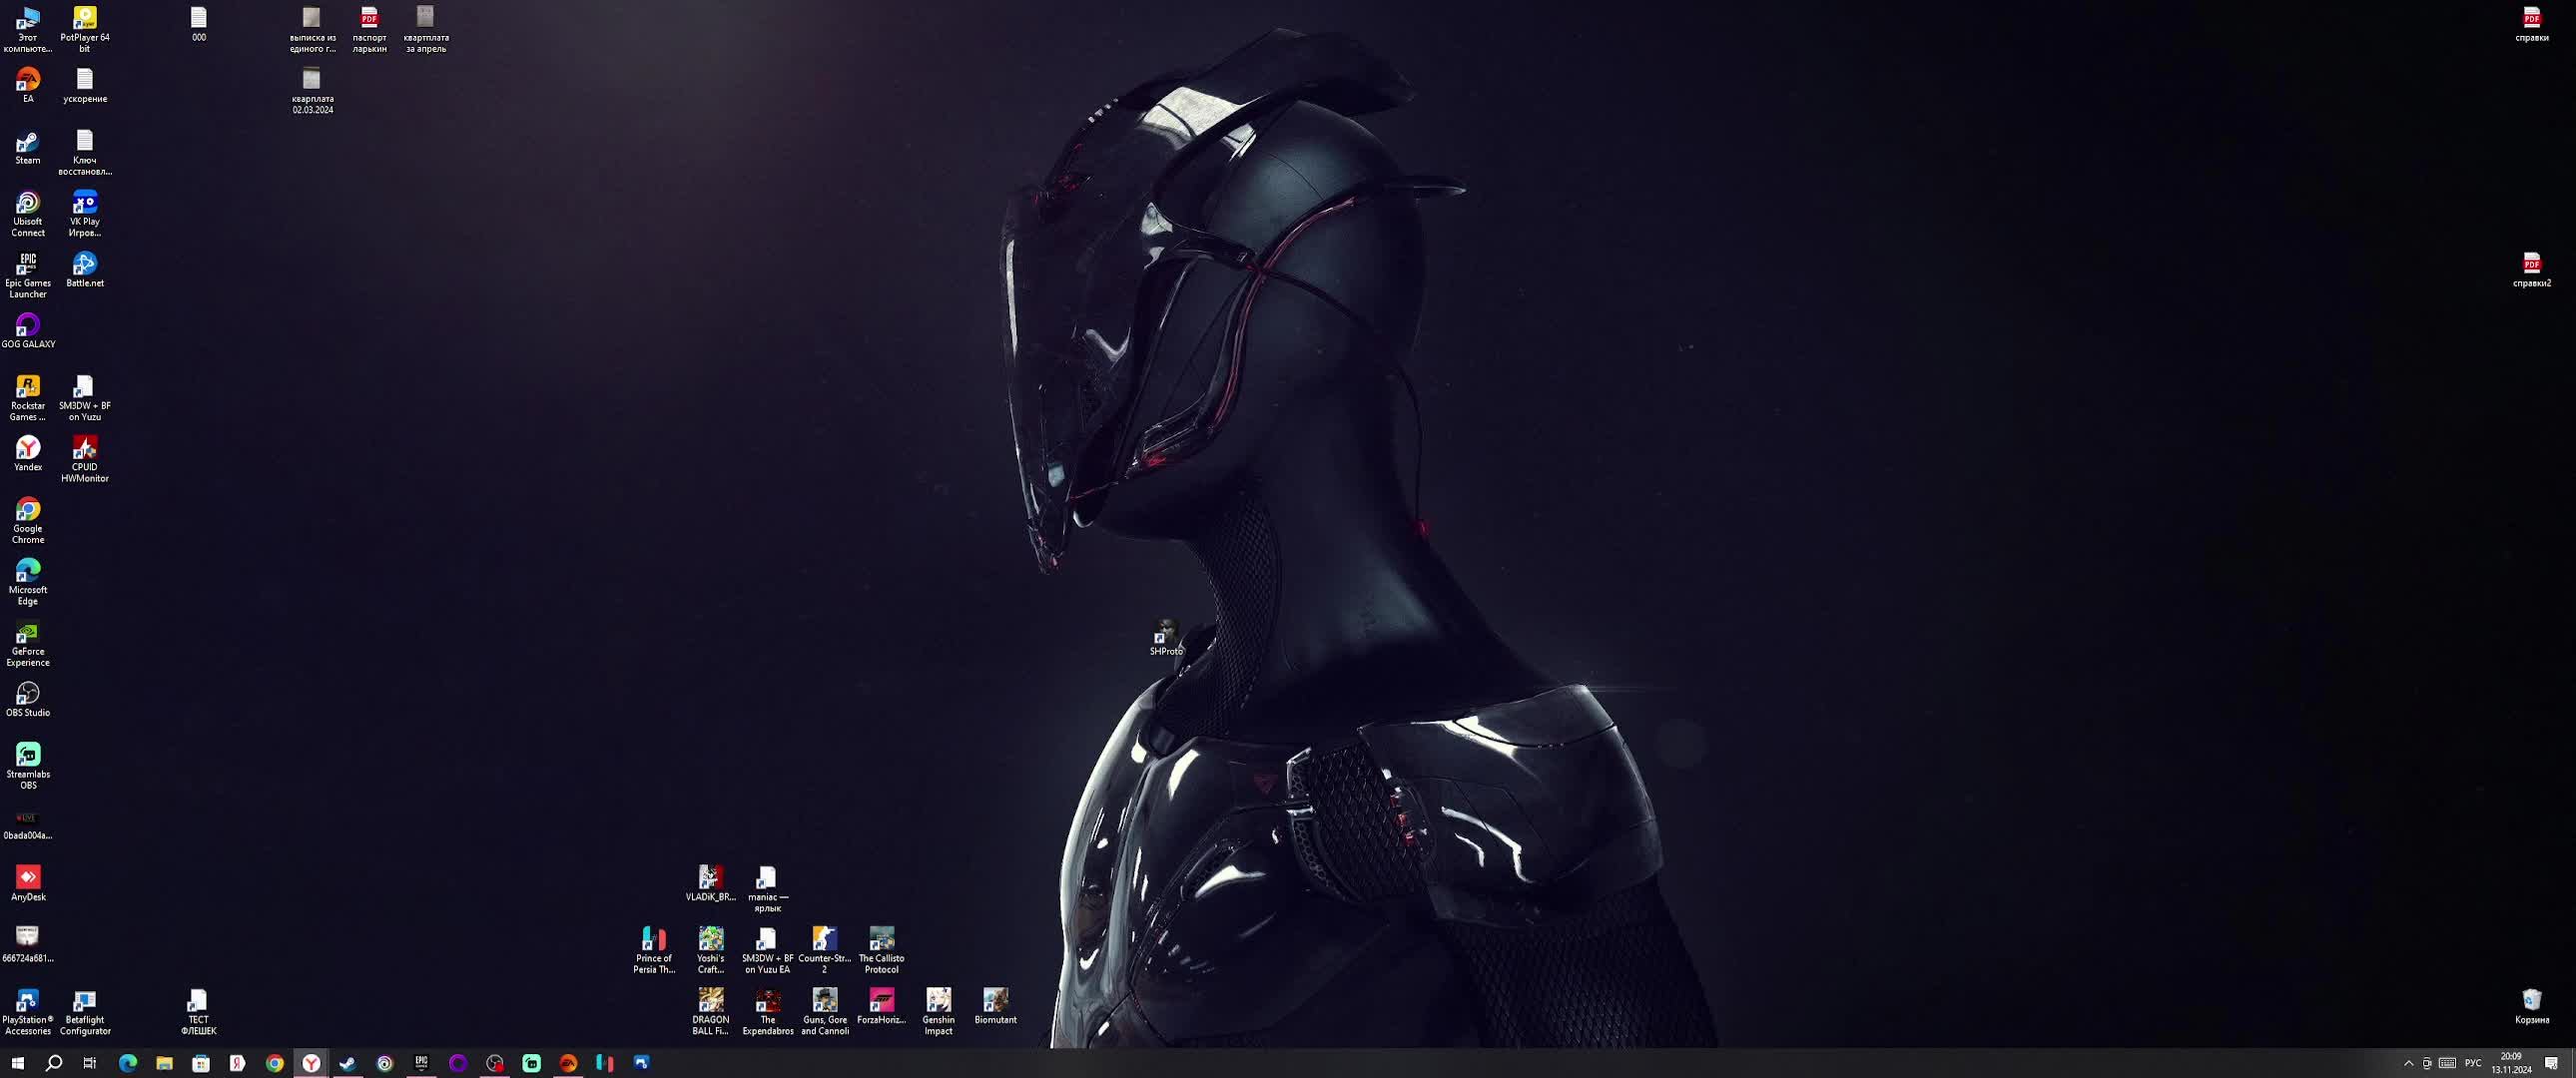Viewport: 2576px width, 1078px height.
Task: Select the PlayStation Accessories desktop icon
Action: point(28,1012)
